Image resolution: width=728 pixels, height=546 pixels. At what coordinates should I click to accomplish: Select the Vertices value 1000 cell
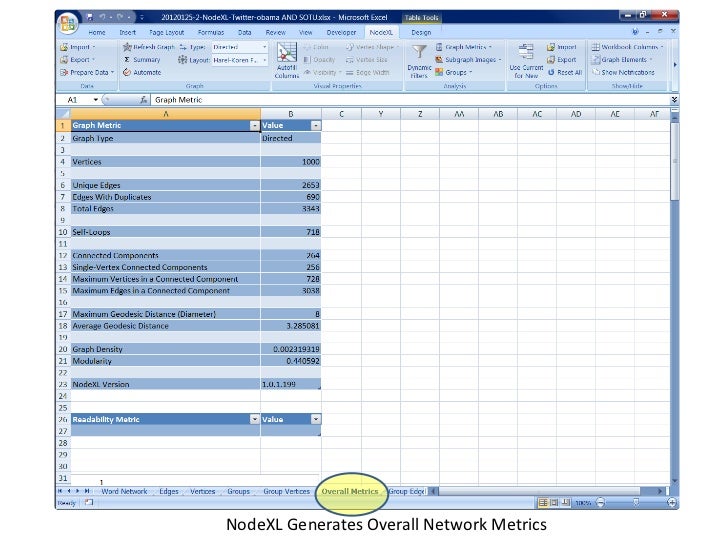(291, 162)
